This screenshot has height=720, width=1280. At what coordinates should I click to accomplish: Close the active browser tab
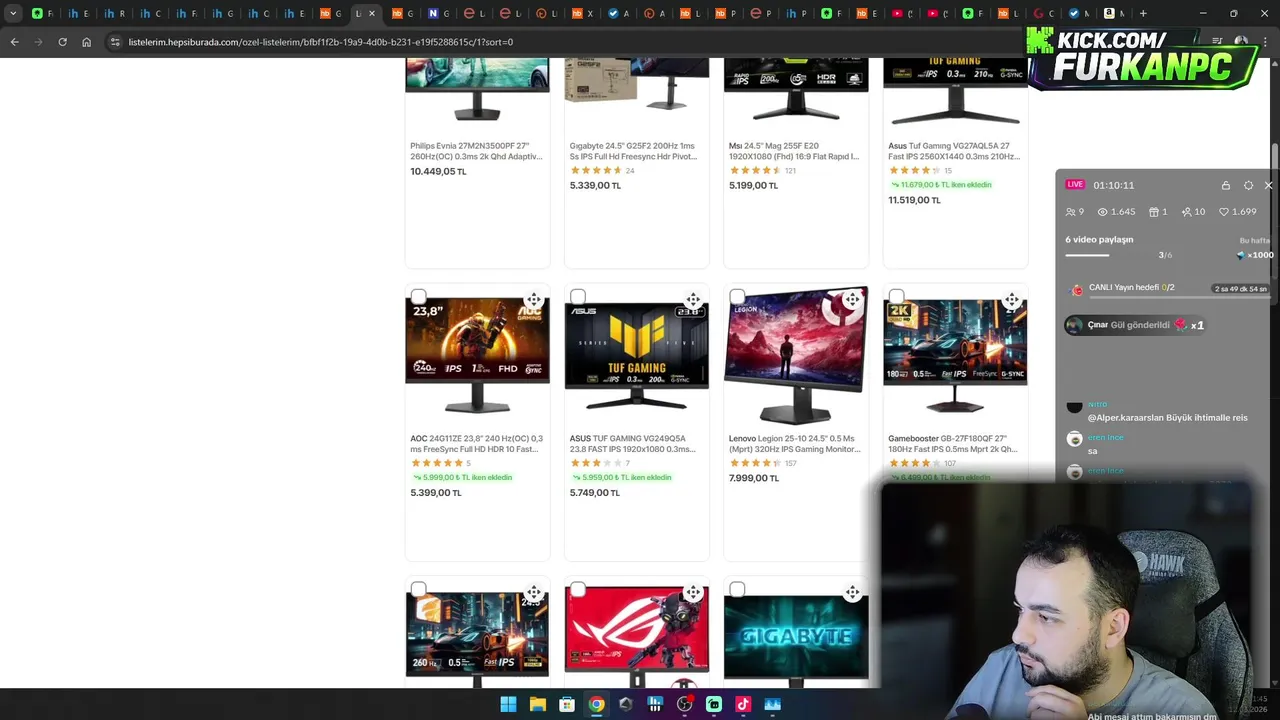372,14
